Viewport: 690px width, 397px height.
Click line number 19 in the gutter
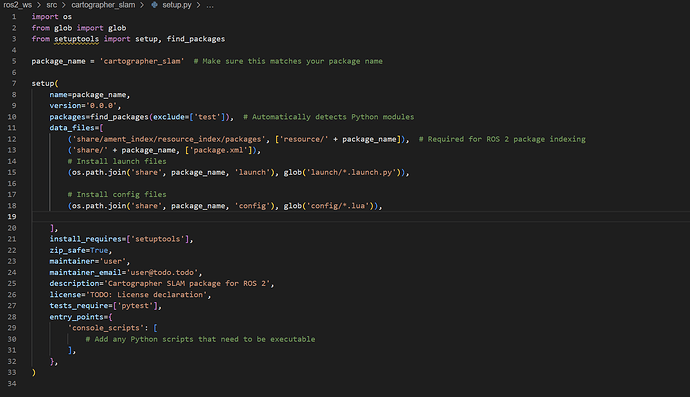(x=12, y=217)
